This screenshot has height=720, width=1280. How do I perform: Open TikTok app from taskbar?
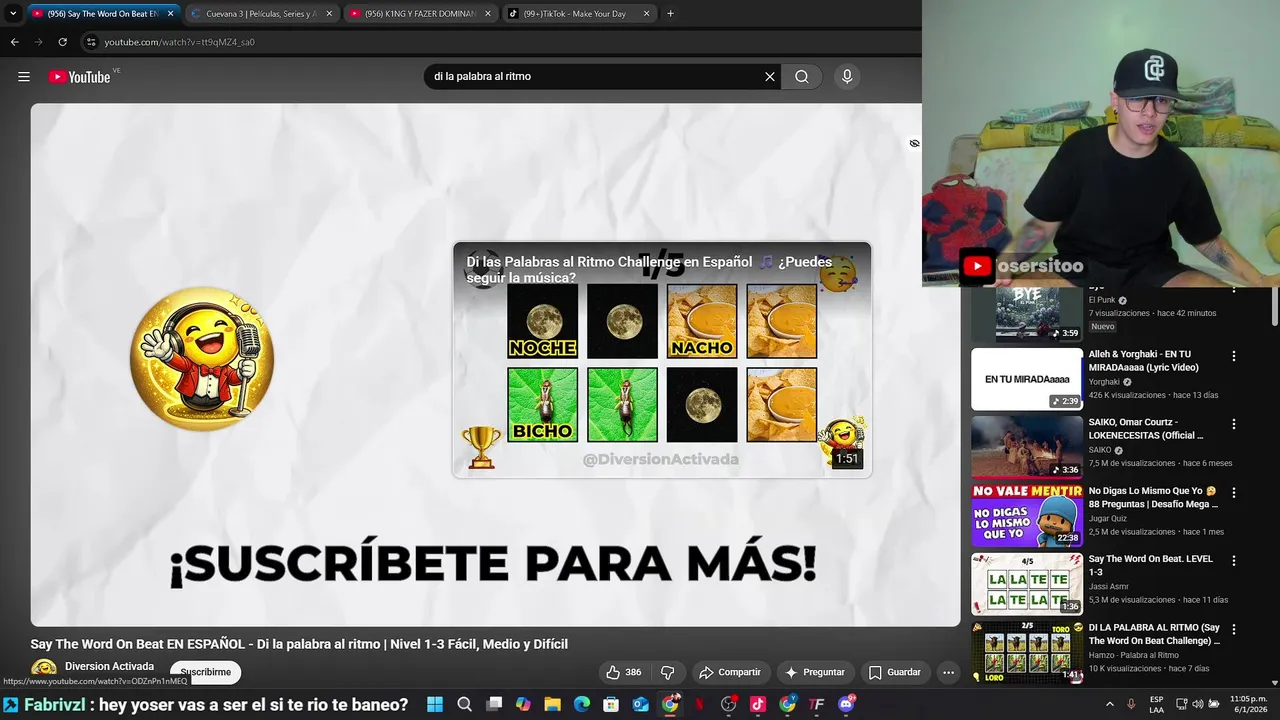(758, 705)
